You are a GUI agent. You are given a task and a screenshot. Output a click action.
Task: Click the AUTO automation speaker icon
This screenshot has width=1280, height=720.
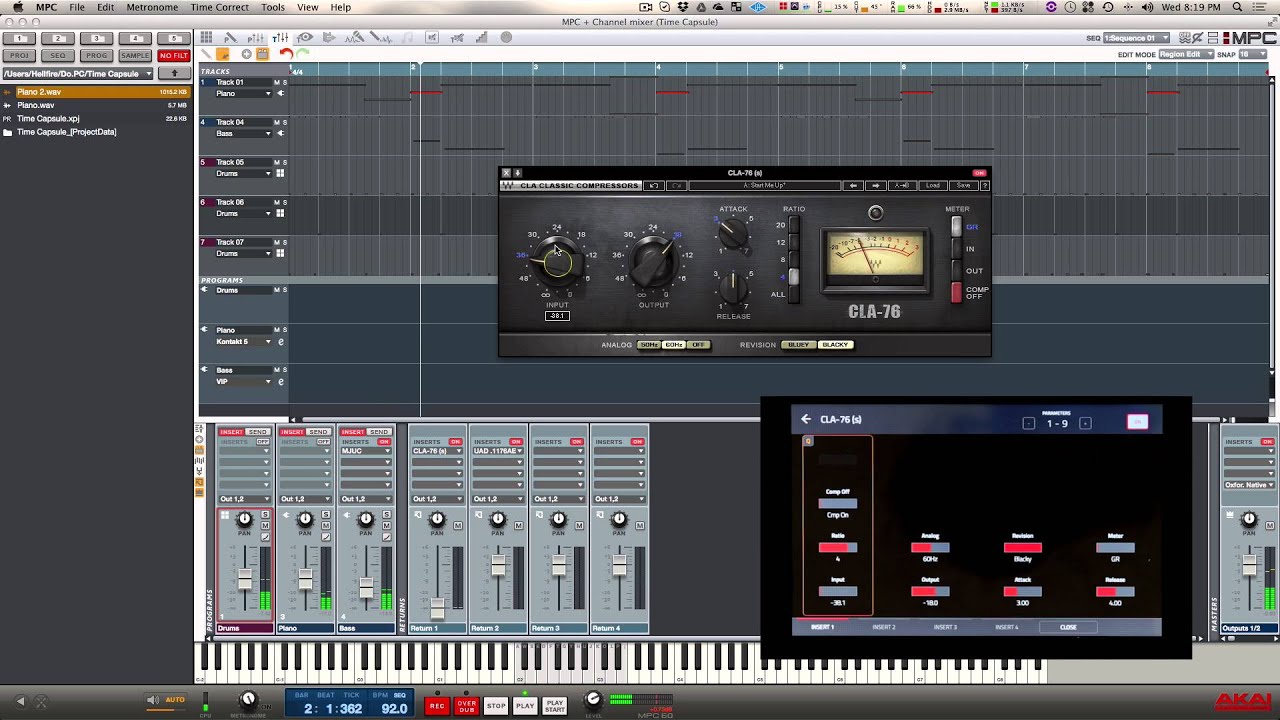tap(152, 700)
